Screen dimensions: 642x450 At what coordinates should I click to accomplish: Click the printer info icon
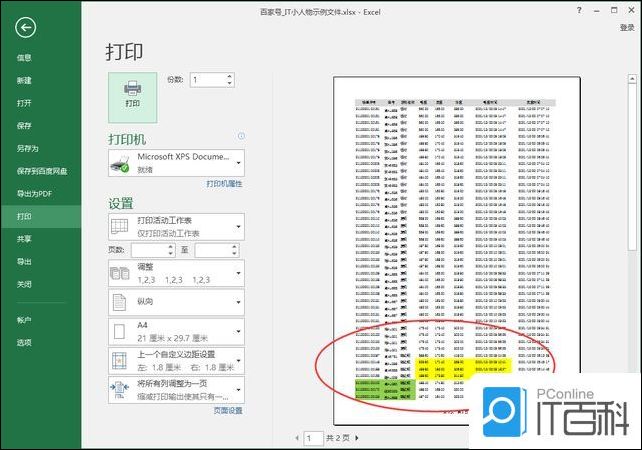(241, 136)
